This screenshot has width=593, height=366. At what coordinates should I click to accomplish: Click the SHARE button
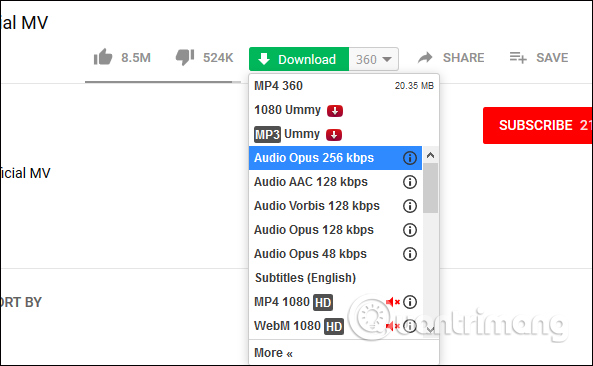451,57
